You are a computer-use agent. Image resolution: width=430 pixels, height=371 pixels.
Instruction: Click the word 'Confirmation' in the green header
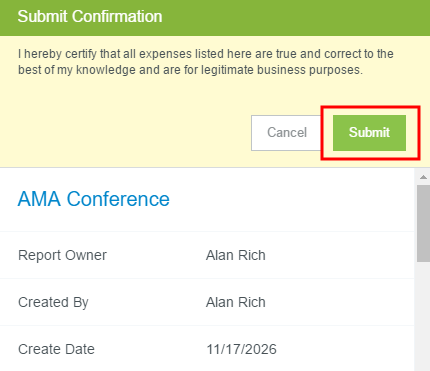tap(117, 16)
